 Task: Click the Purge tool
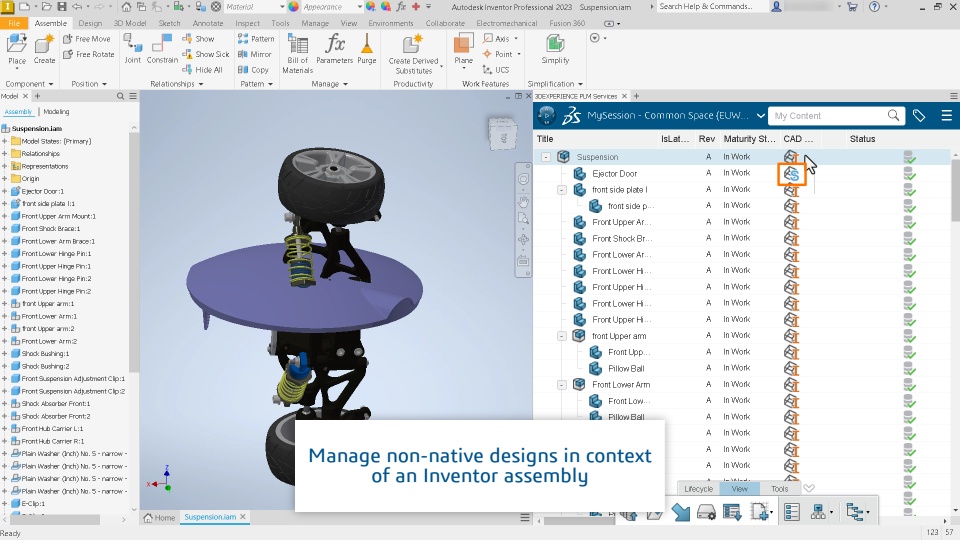pyautogui.click(x=366, y=49)
